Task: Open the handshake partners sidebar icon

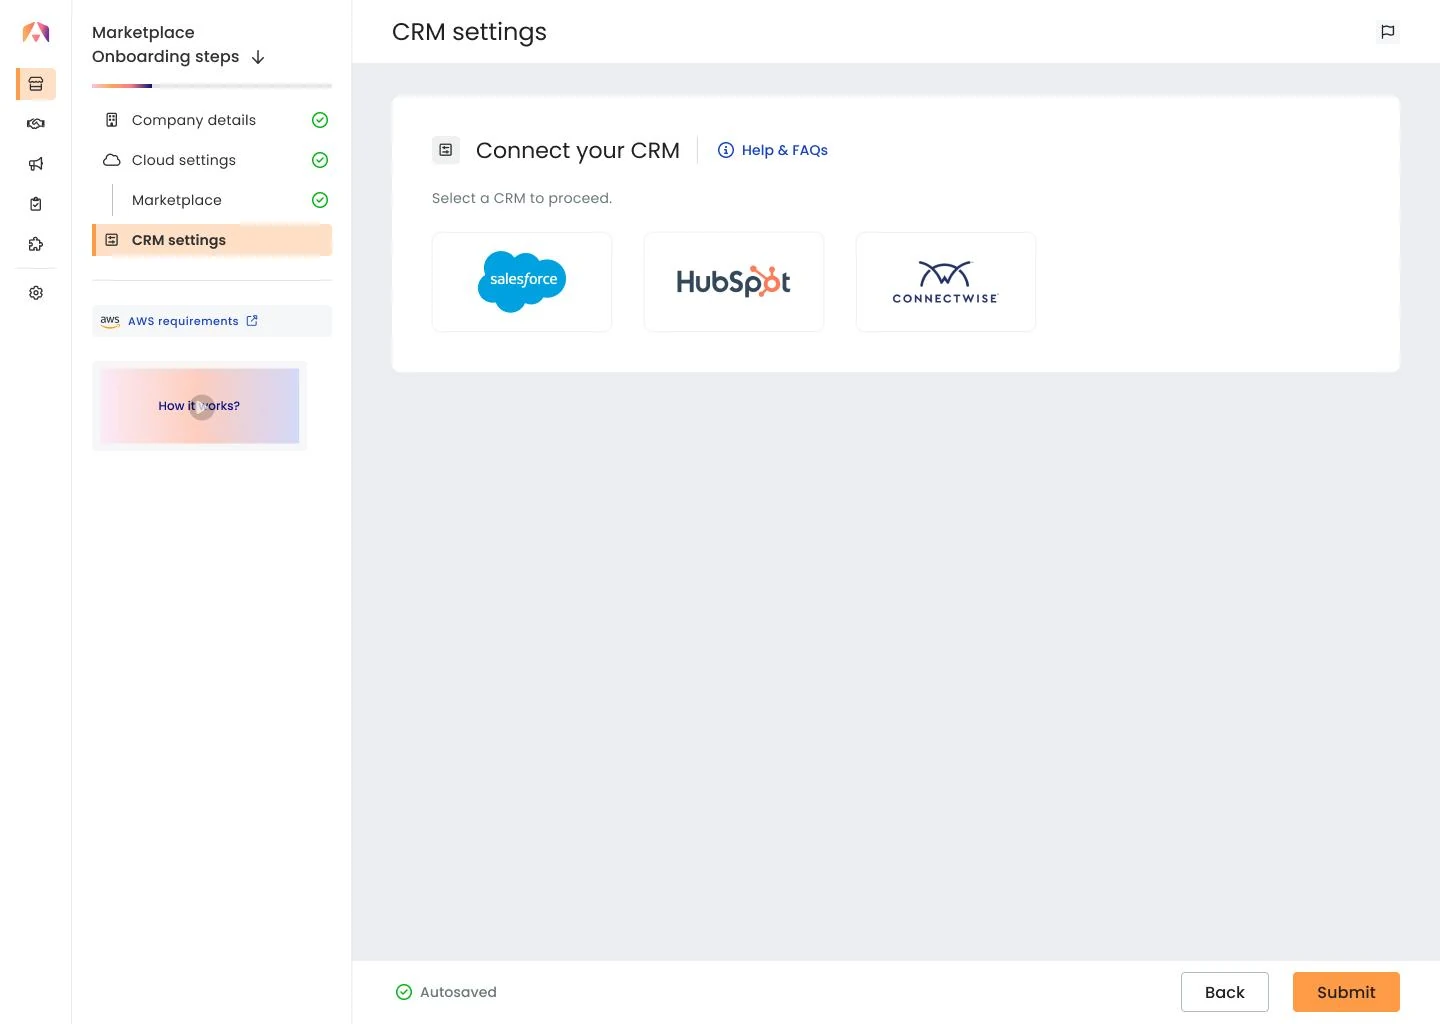Action: tap(36, 124)
